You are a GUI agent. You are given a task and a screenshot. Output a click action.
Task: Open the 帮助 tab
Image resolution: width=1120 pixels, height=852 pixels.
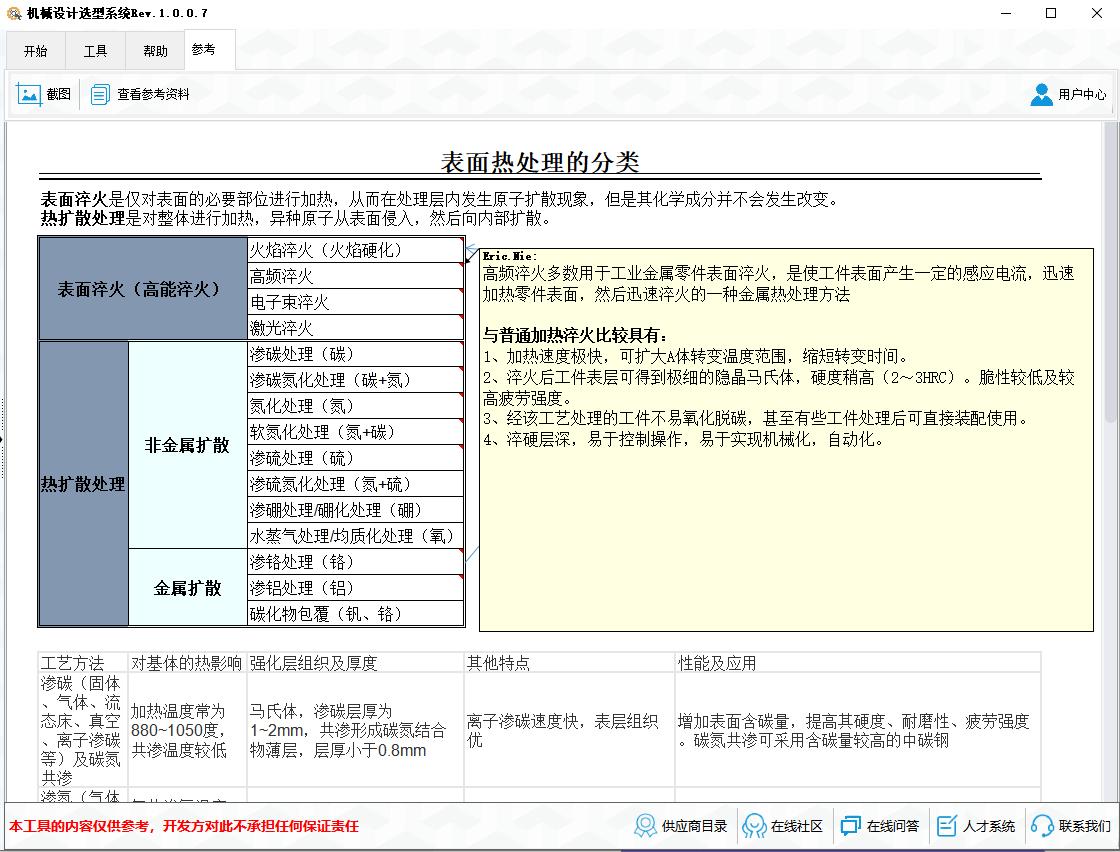[x=155, y=51]
